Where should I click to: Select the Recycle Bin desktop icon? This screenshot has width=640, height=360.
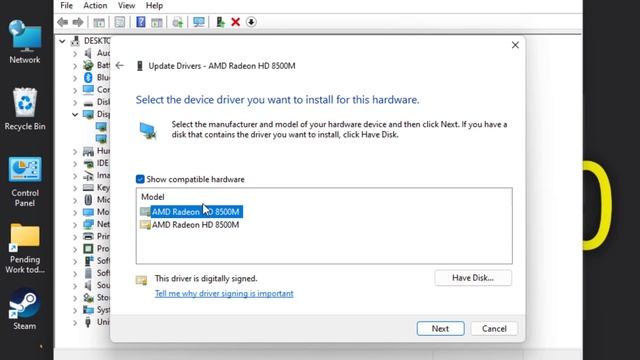coord(24,109)
